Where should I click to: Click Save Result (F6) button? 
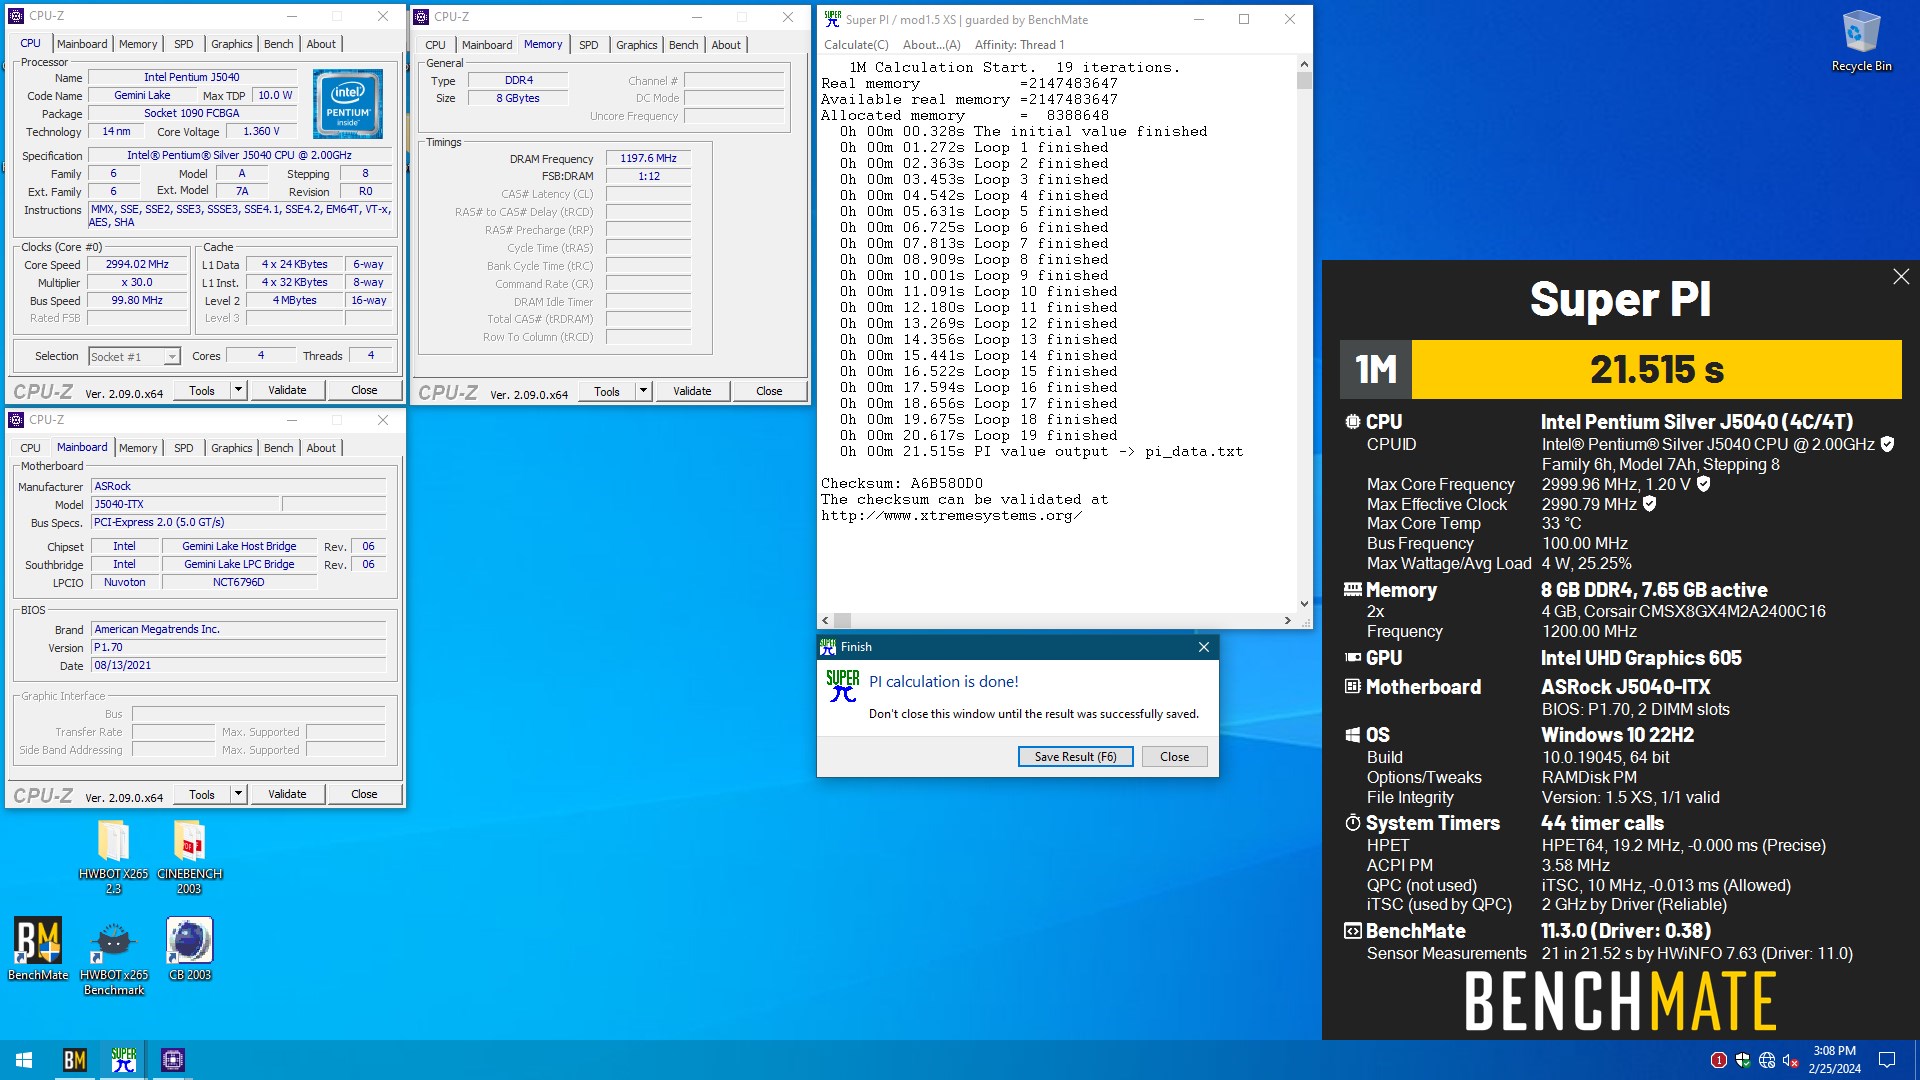pos(1076,757)
